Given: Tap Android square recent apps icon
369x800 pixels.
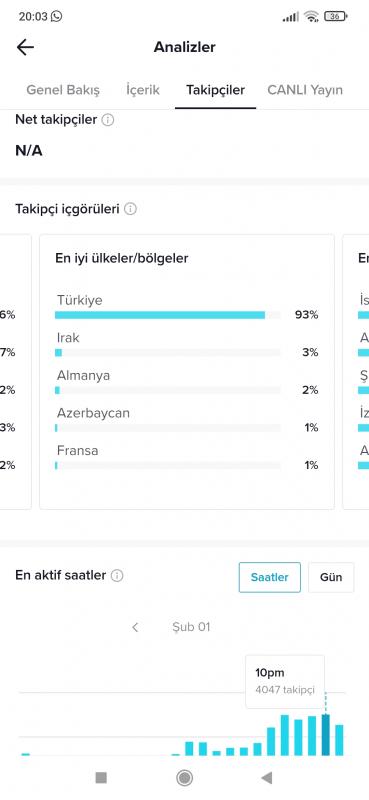Looking at the screenshot, I should (x=101, y=778).
